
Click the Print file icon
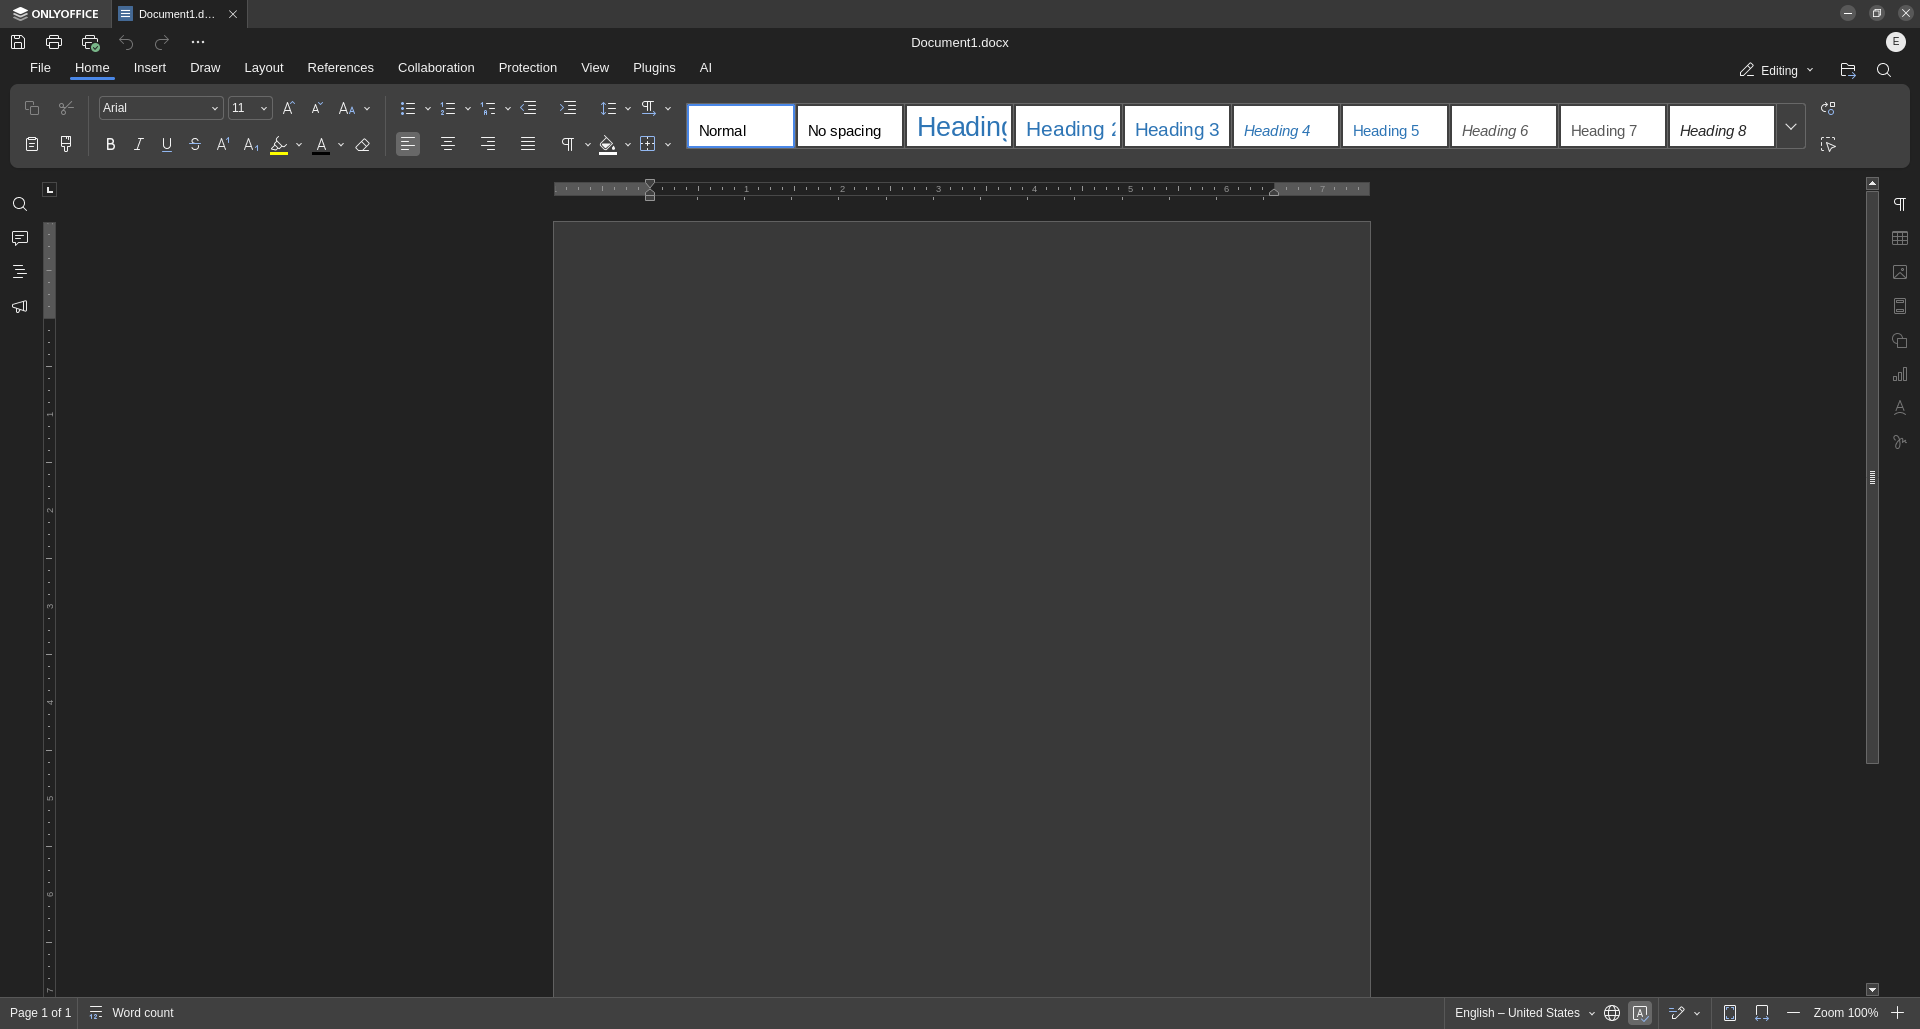[54, 42]
